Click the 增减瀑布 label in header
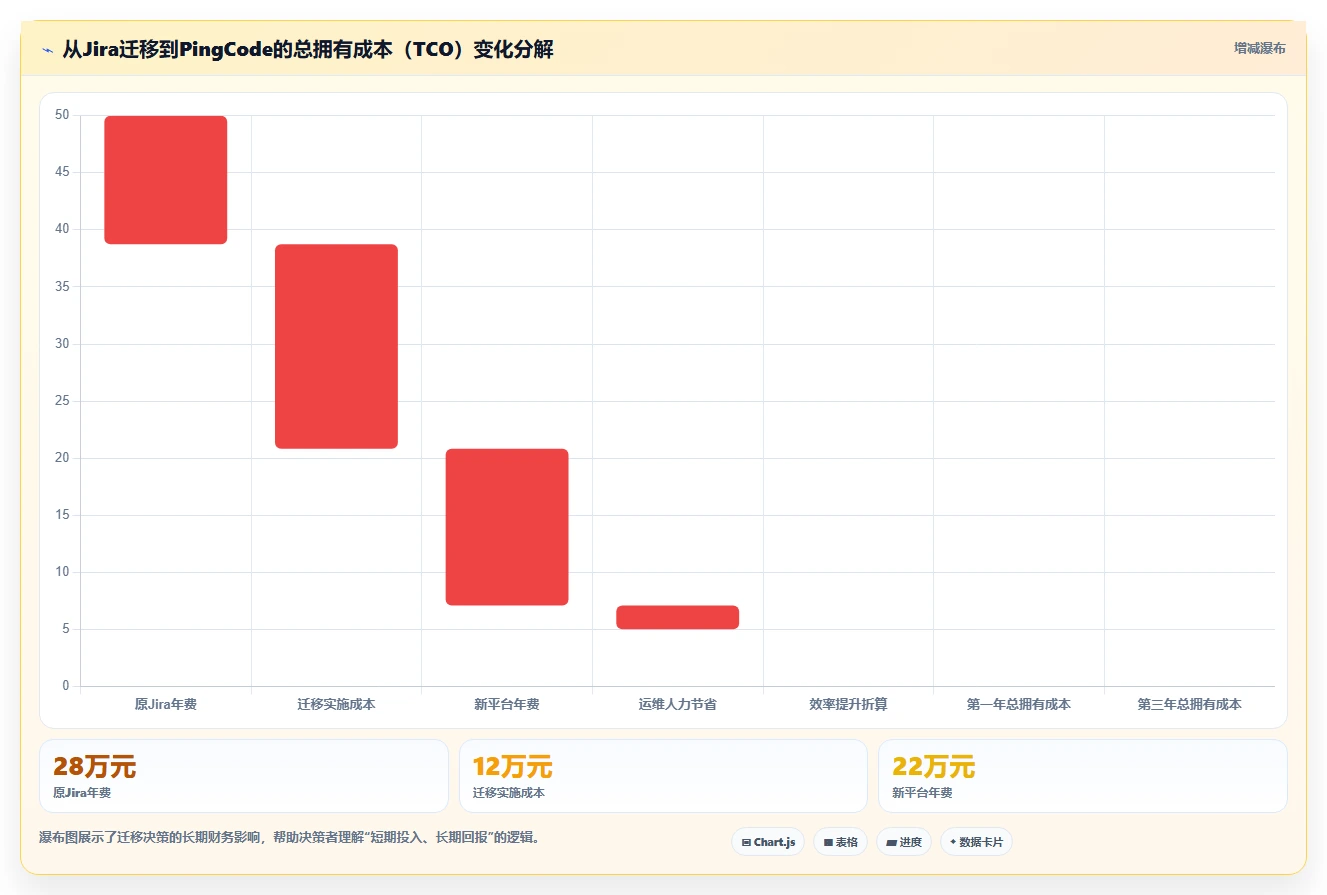The height and width of the screenshot is (895, 1327). [1260, 48]
